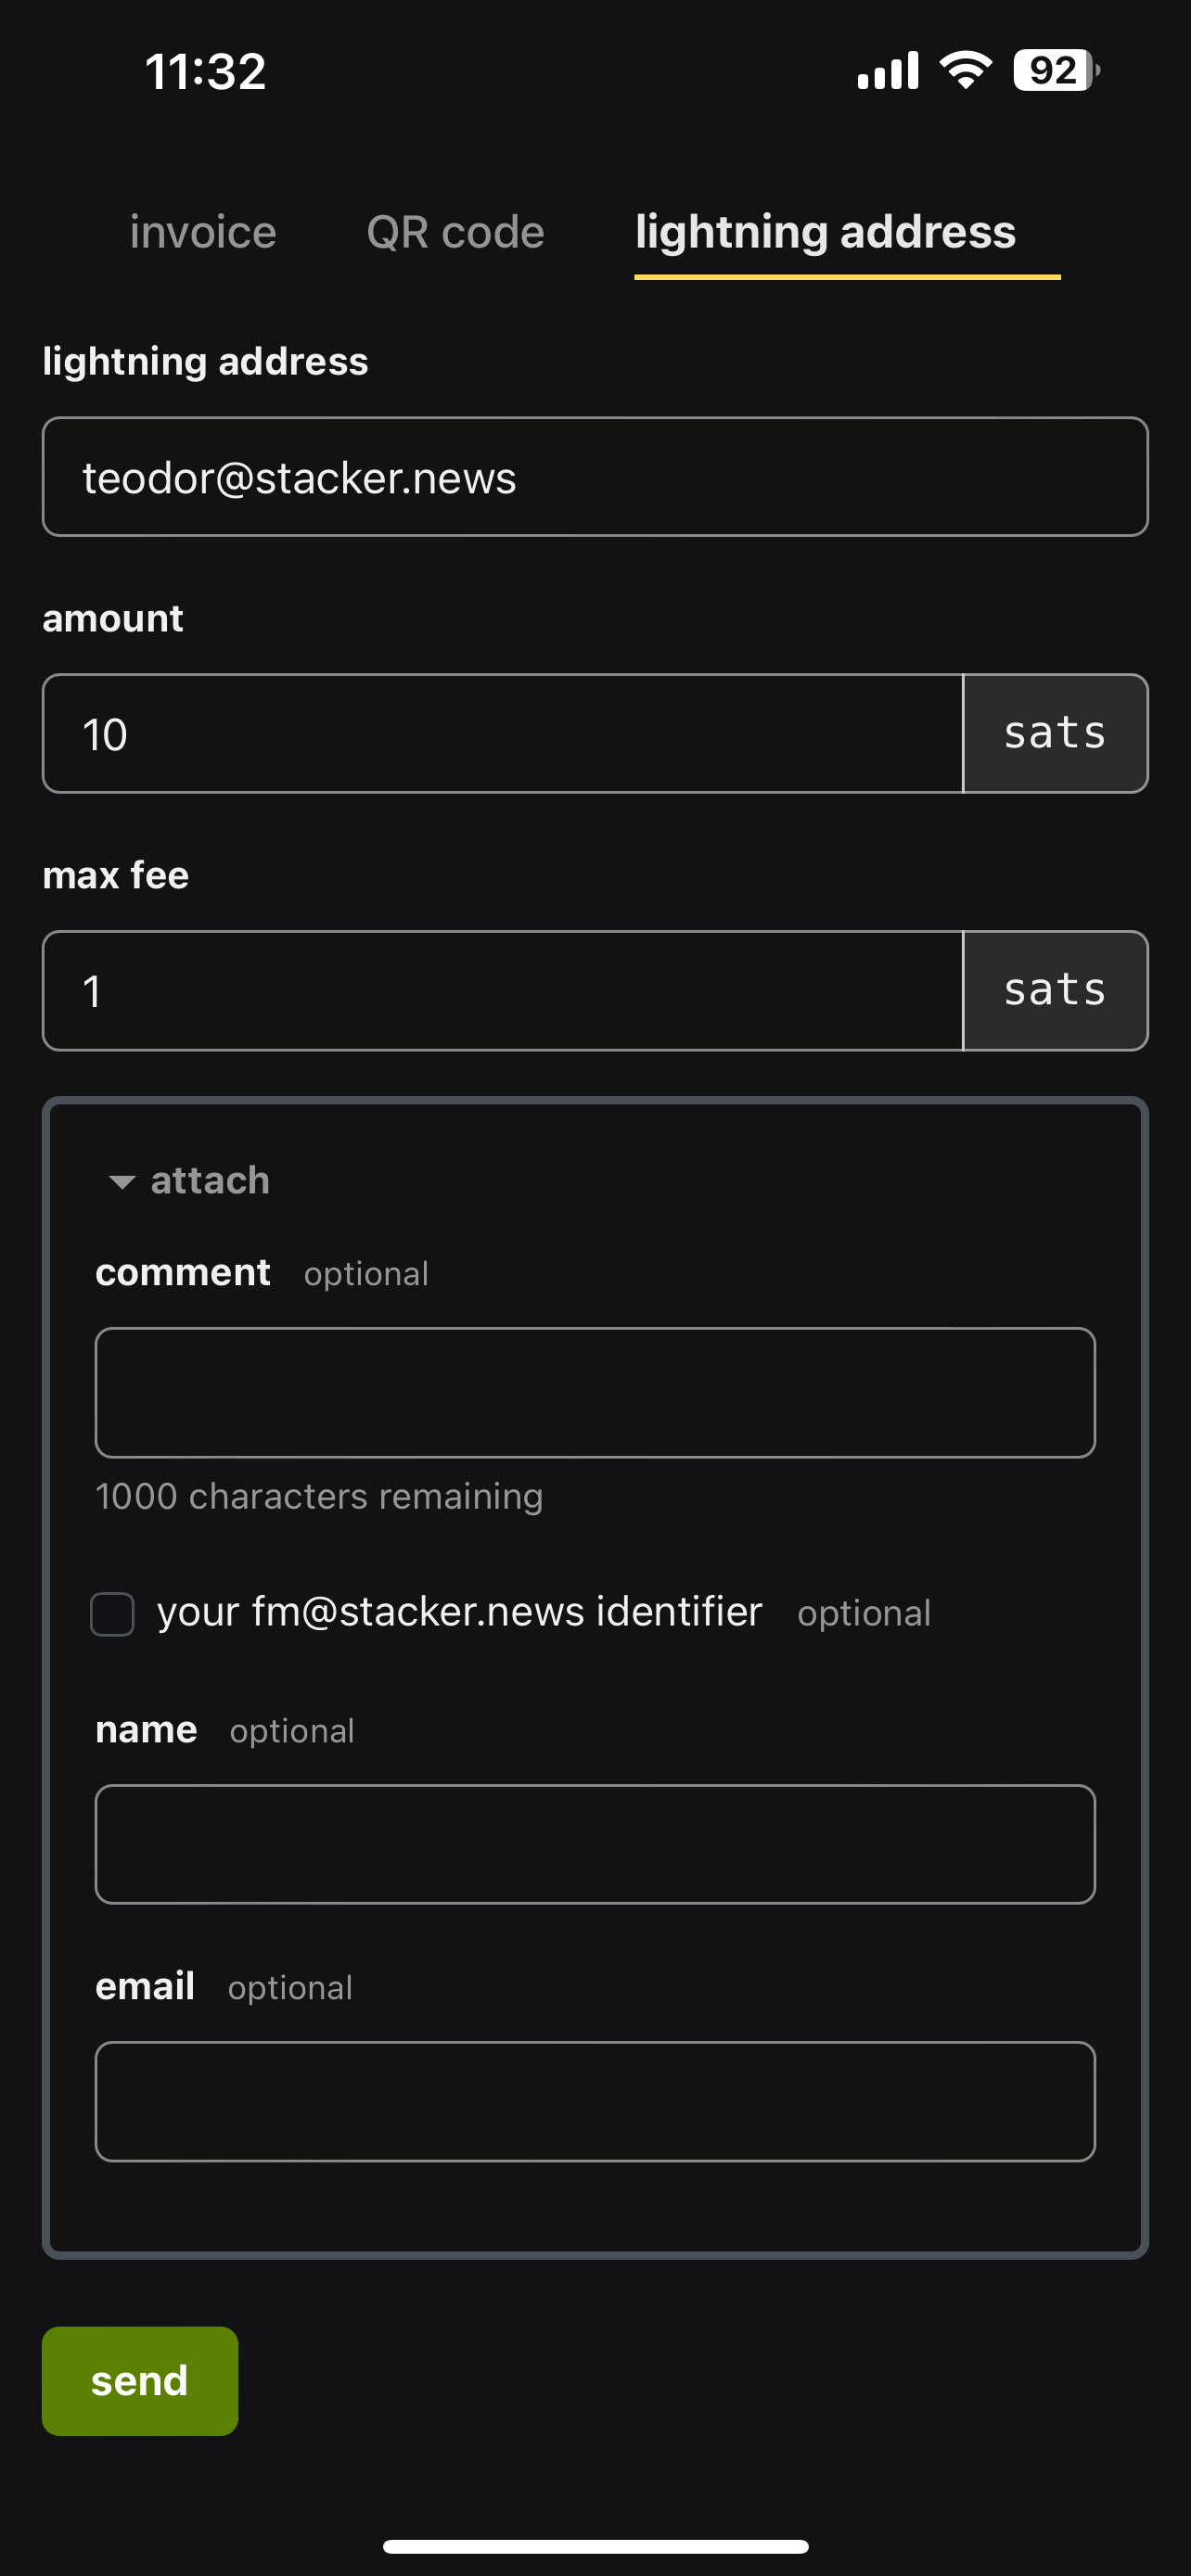Tap the battery indicator icon

click(x=1055, y=71)
